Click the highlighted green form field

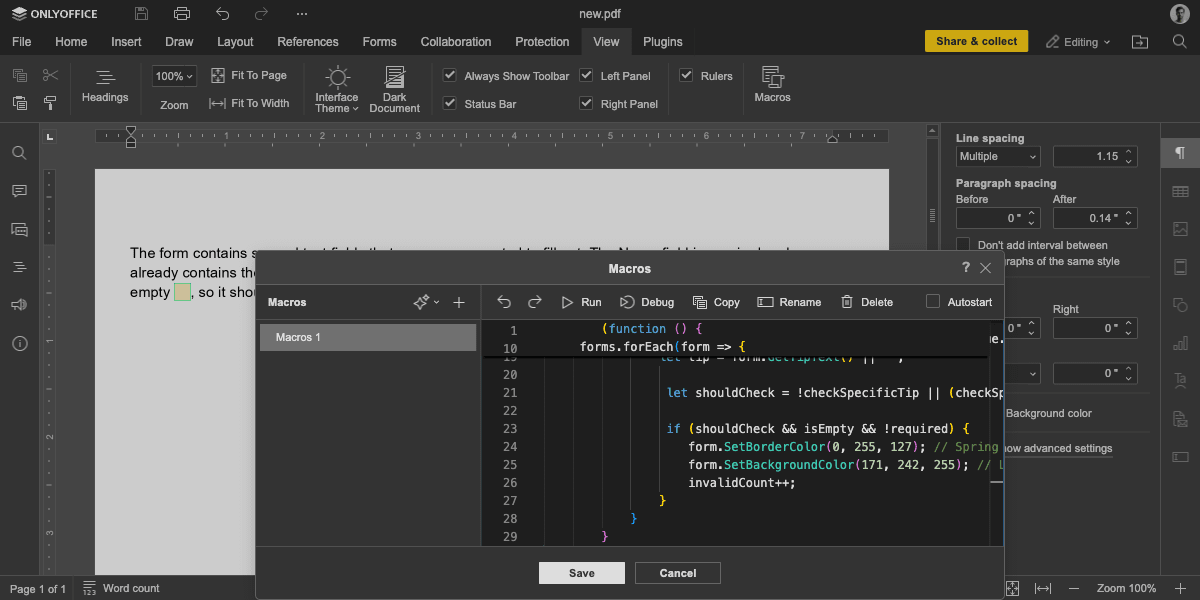(182, 292)
